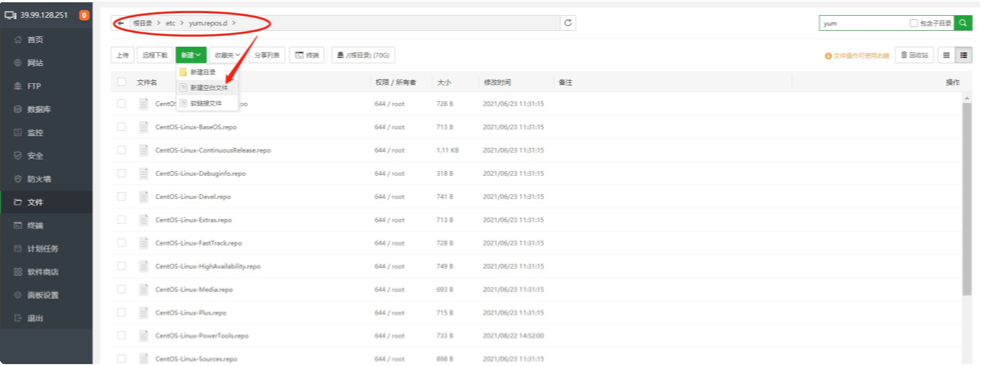
Task: Tick the select-all checkbox in header
Action: coord(121,82)
